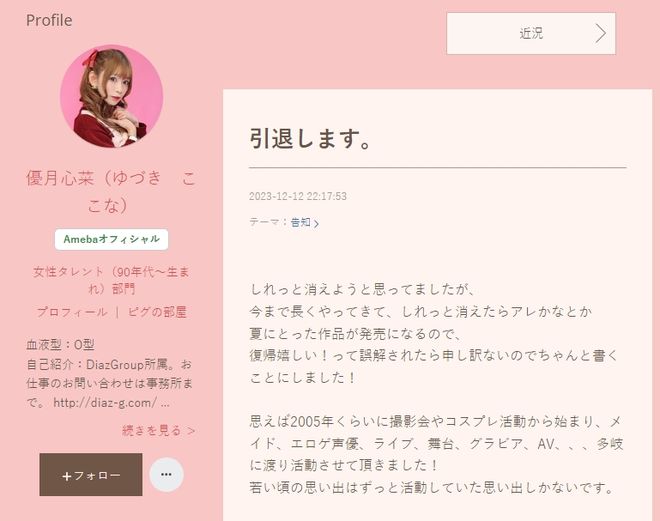This screenshot has width=660, height=521.
Task: Open the ピグの部屋 link
Action: pyautogui.click(x=157, y=312)
